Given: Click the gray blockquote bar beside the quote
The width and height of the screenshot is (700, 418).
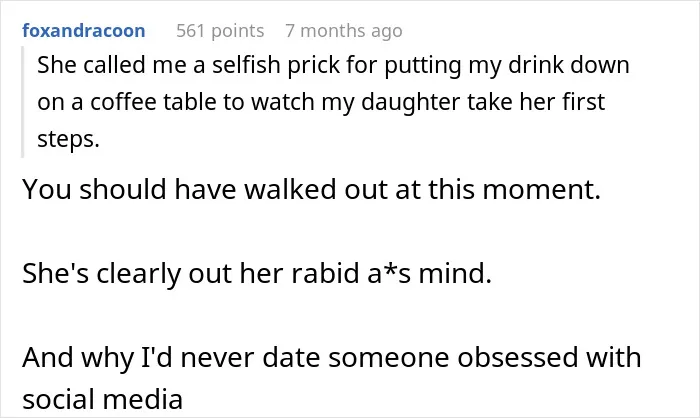Looking at the screenshot, I should [22, 102].
